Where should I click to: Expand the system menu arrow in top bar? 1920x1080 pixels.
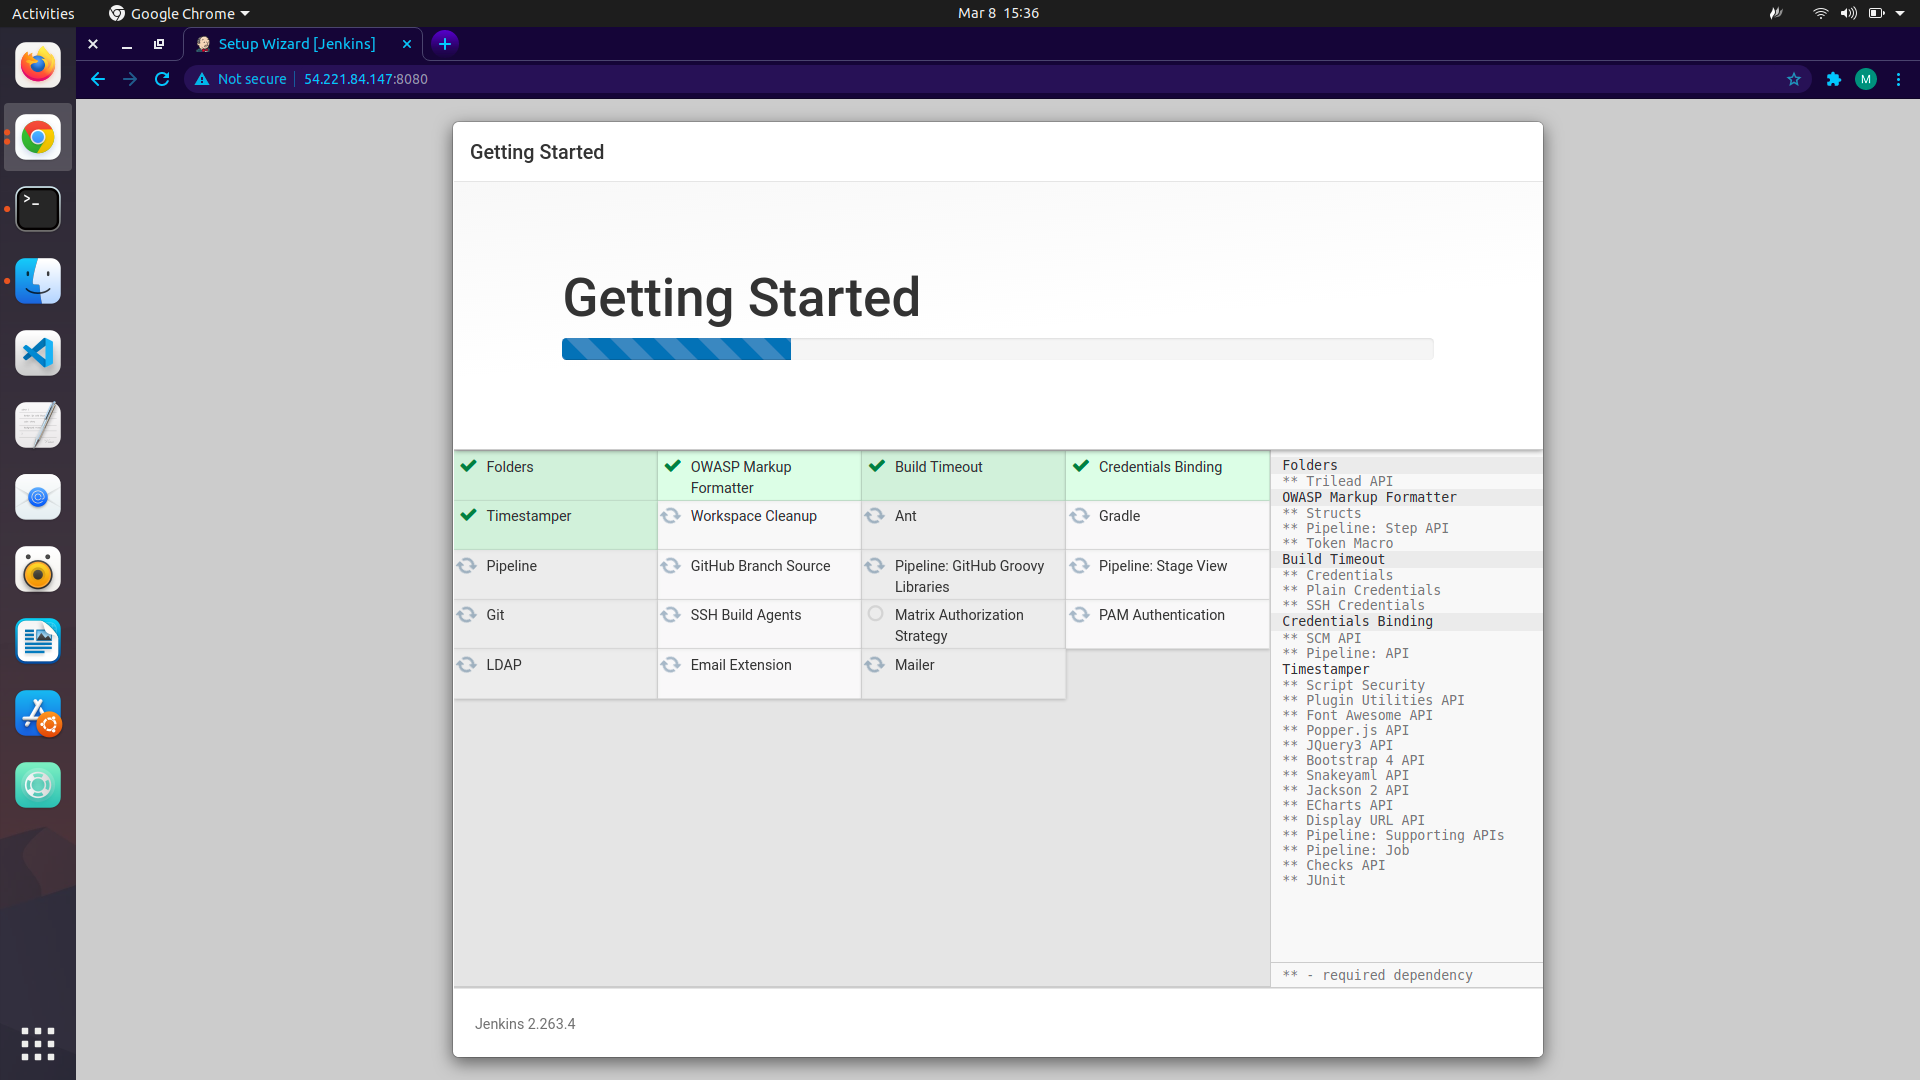(1900, 13)
